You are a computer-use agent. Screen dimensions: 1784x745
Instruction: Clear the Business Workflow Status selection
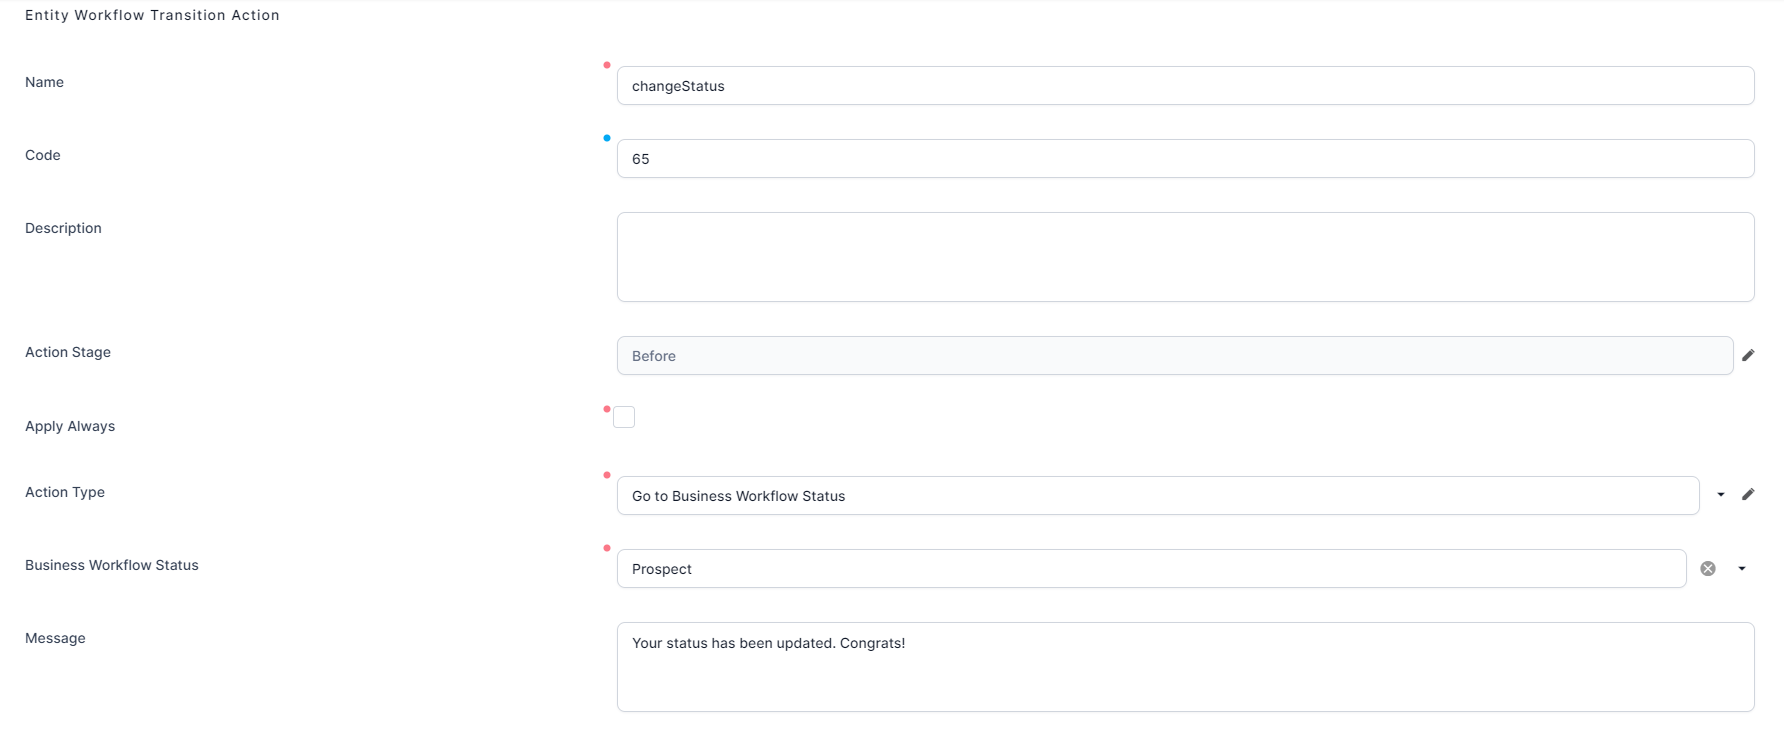click(1708, 568)
